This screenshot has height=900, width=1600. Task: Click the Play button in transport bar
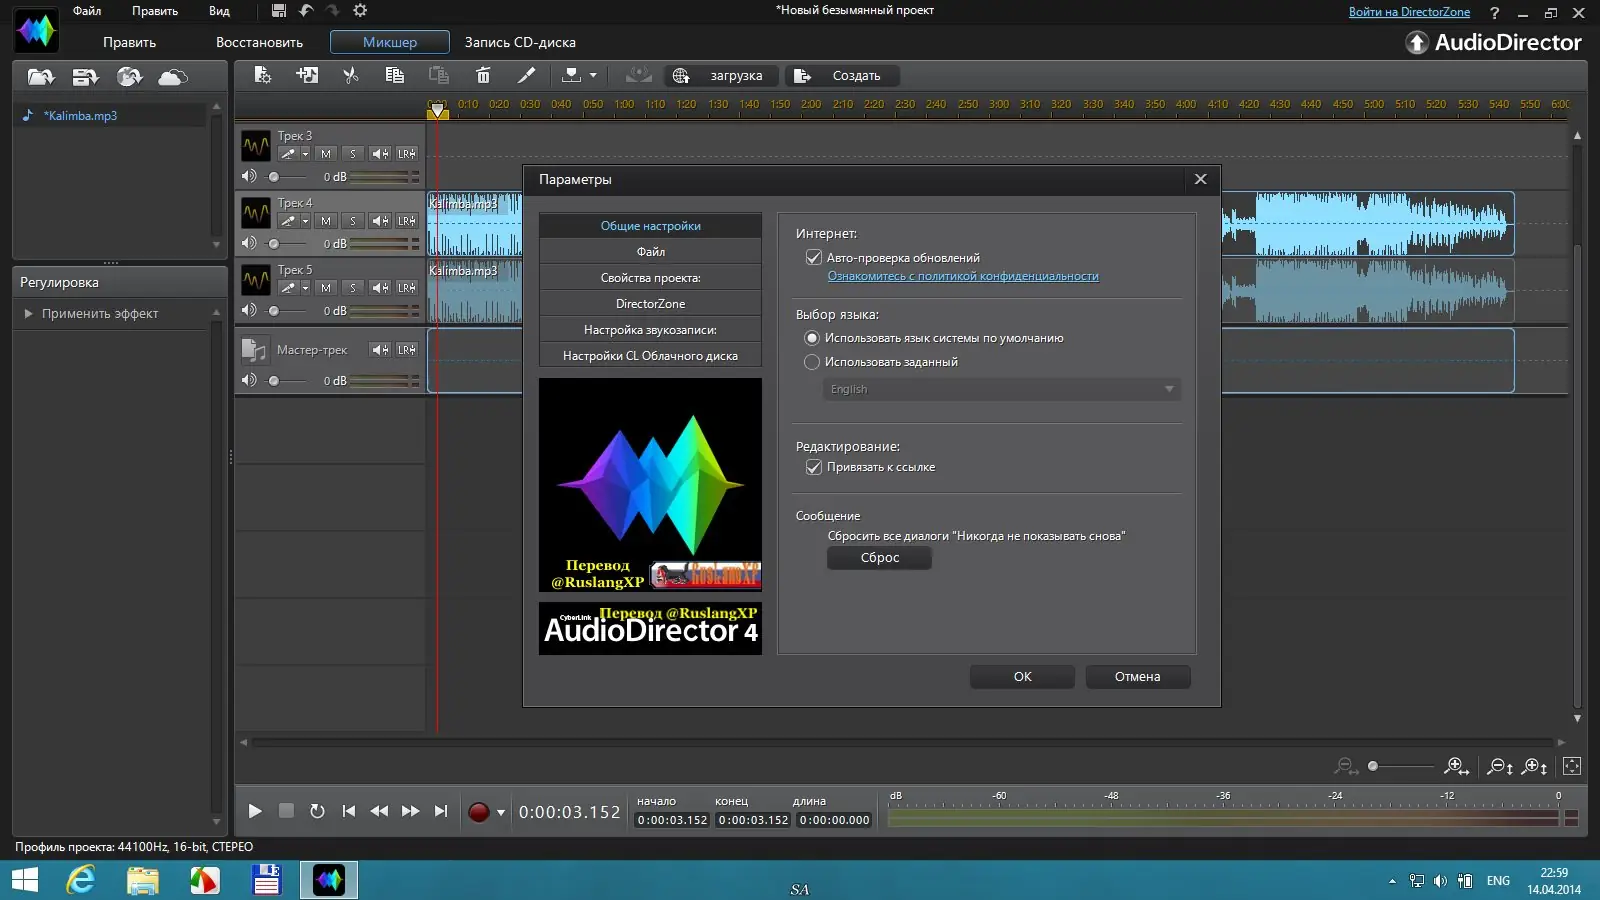255,811
